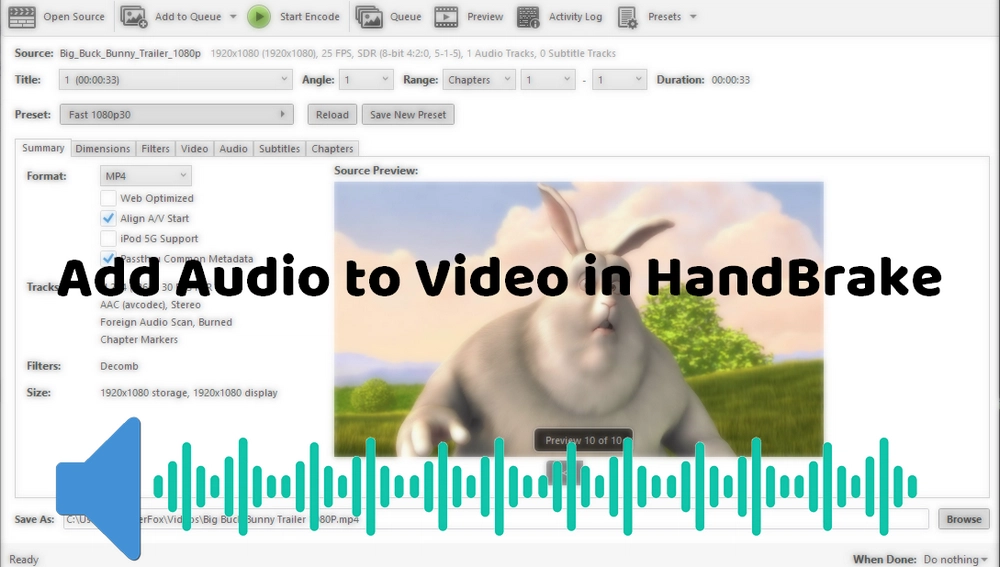Click the Preview film icon
This screenshot has width=1000, height=567.
click(447, 16)
